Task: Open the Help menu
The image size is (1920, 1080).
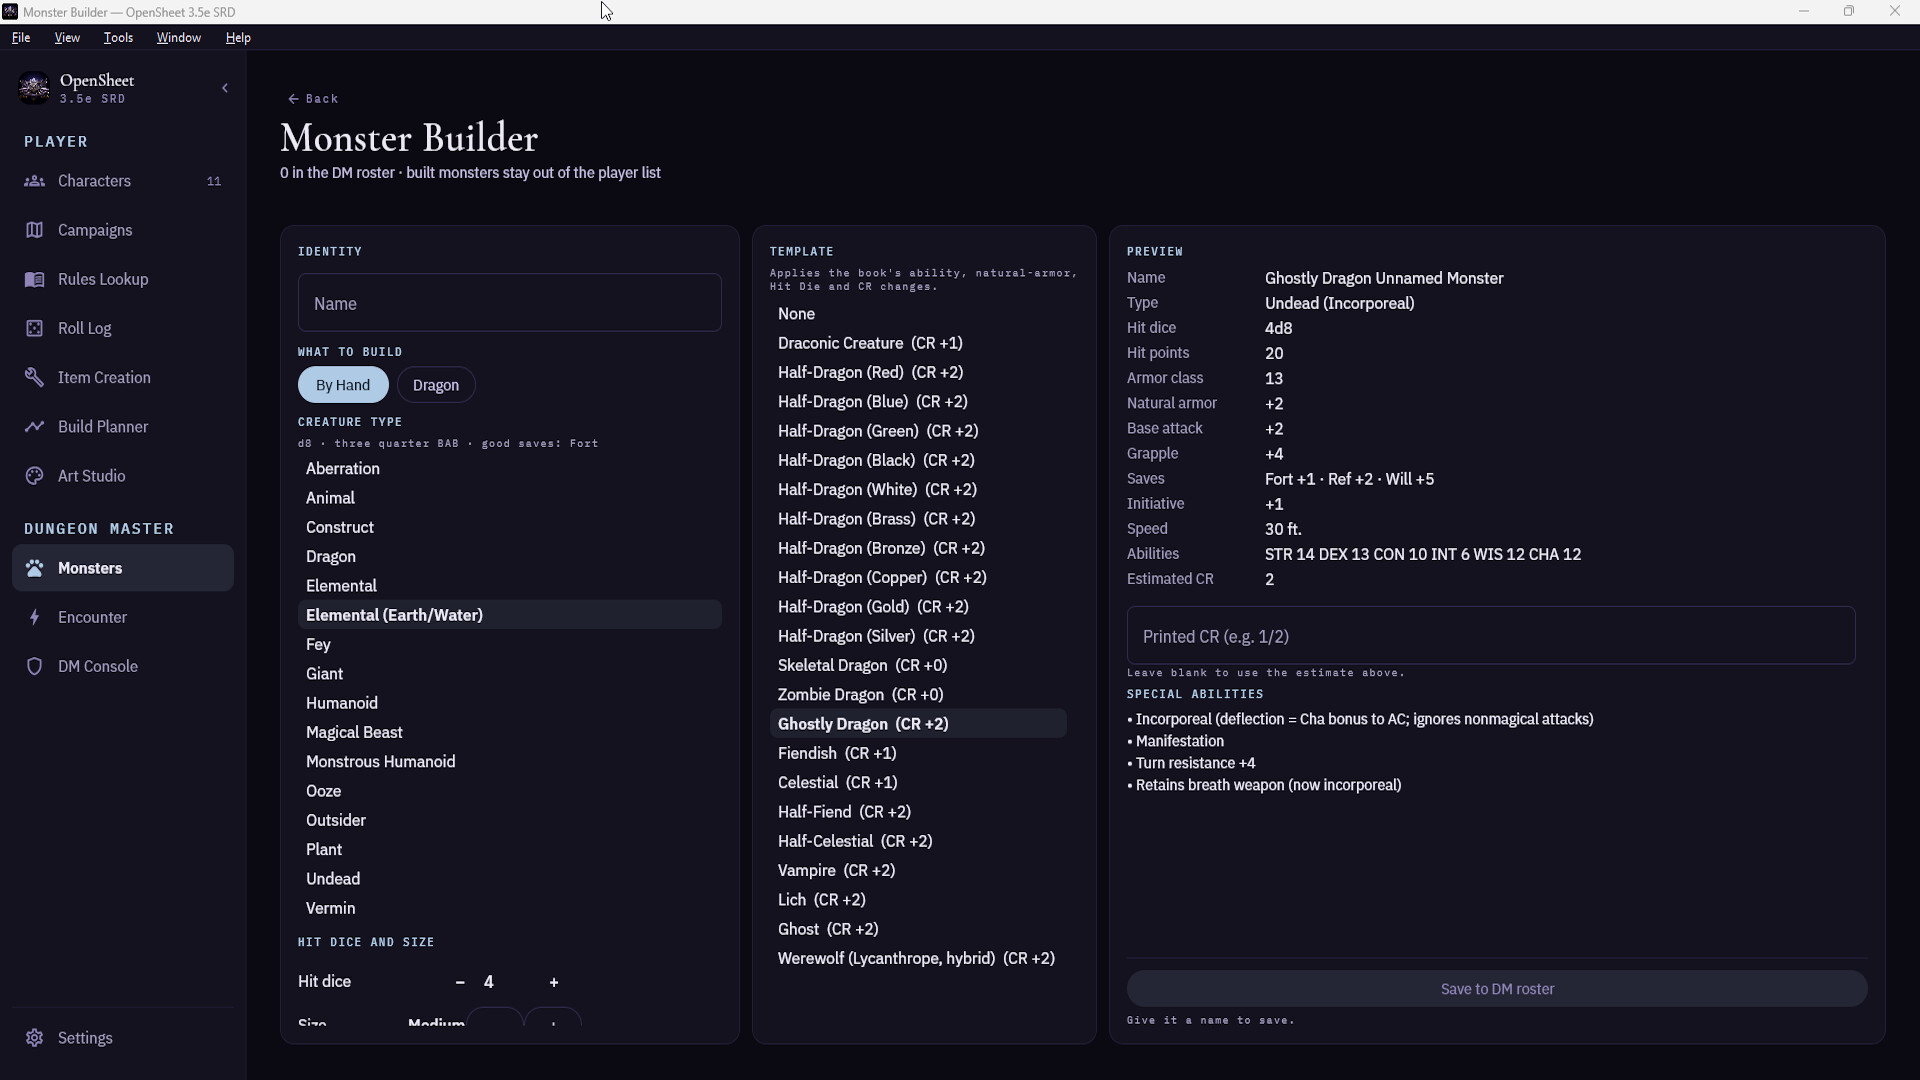Action: [238, 37]
